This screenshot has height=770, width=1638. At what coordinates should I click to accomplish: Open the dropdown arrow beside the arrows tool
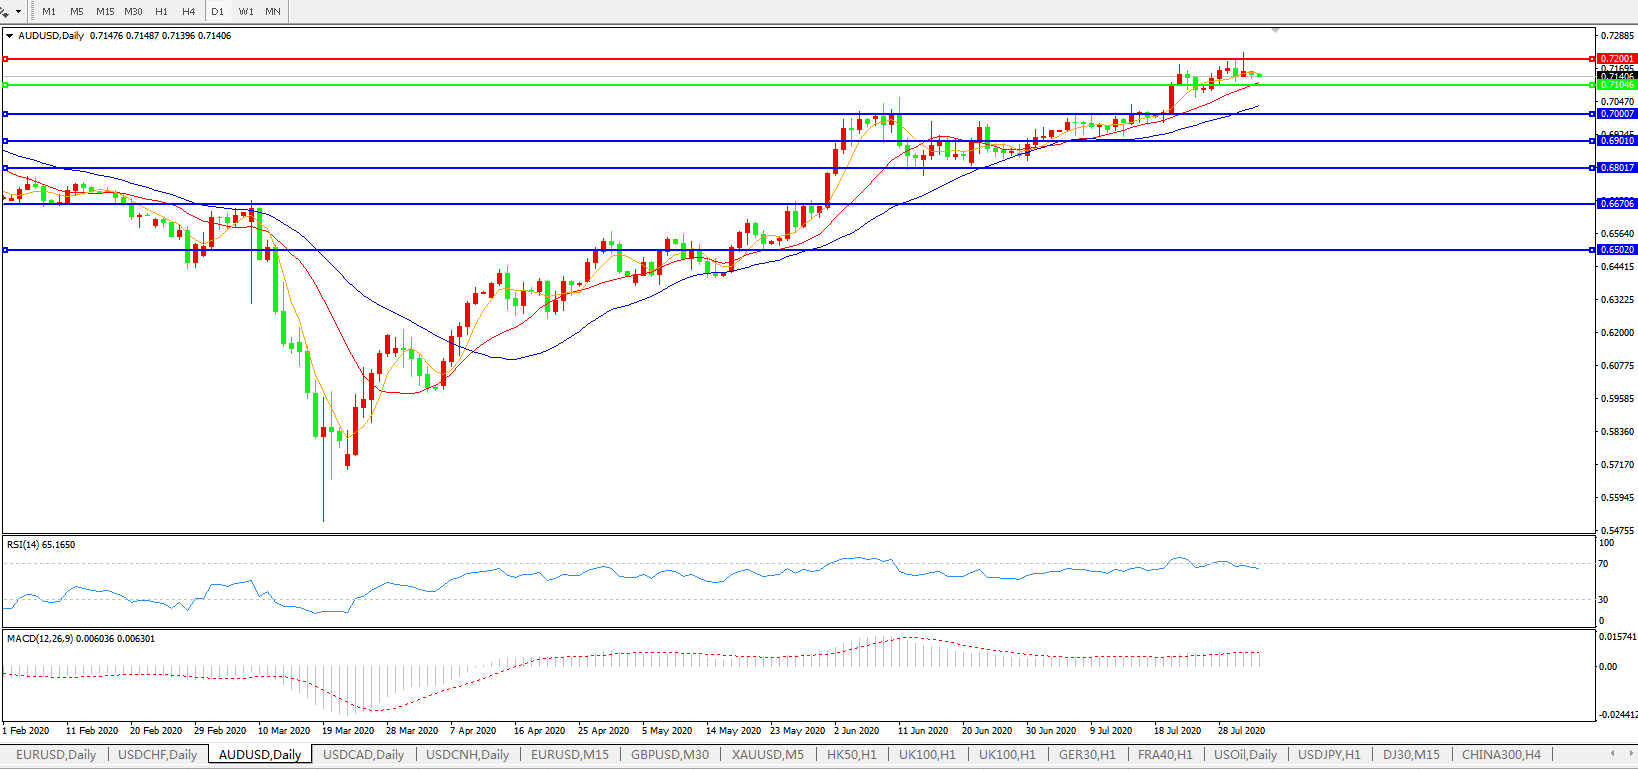[x=18, y=12]
